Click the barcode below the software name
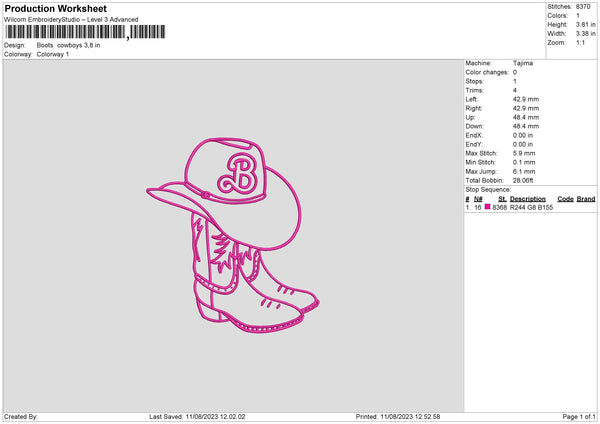The image size is (600, 424). [x=85, y=32]
